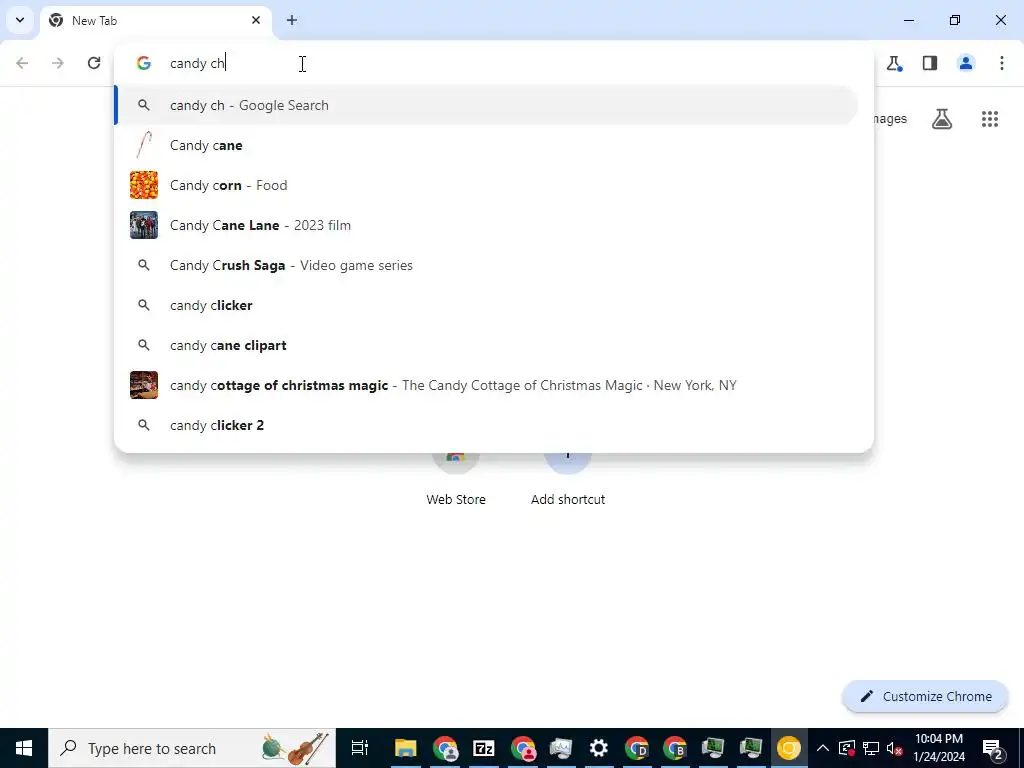Switch to active Chrome Canary taskbar icon

[789, 748]
